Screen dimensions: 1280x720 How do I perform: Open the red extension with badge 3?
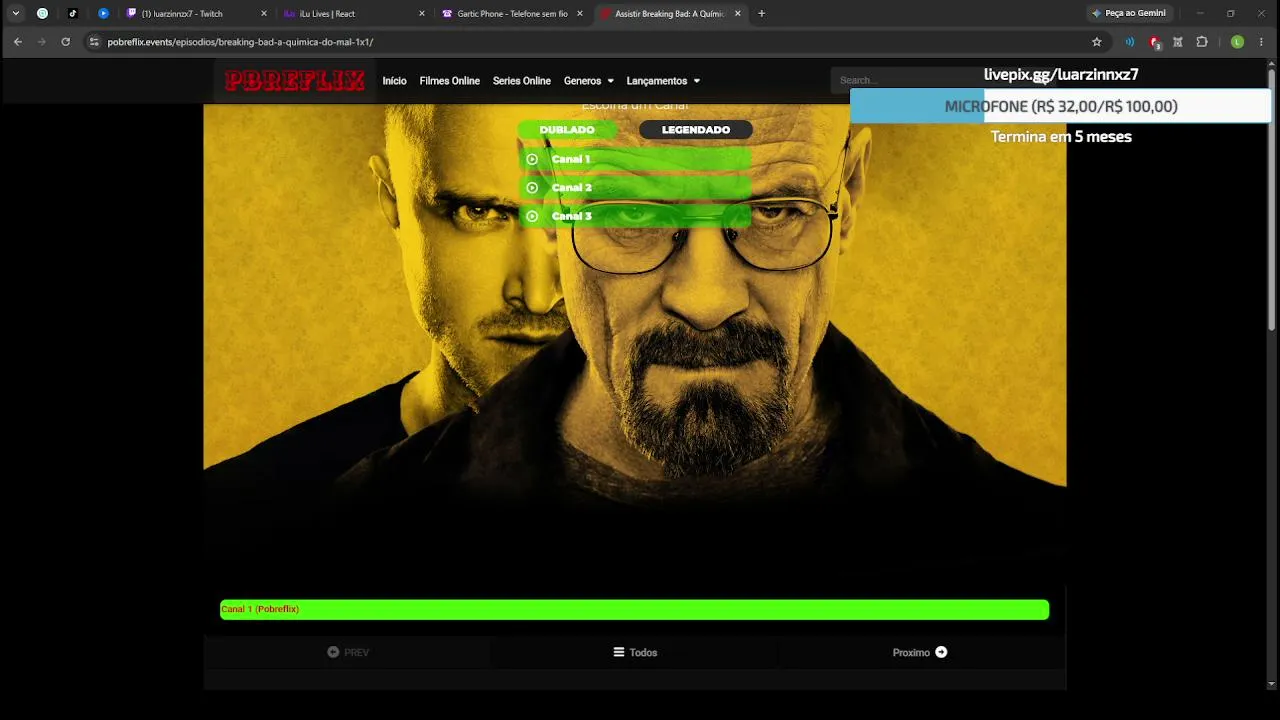click(x=1155, y=42)
